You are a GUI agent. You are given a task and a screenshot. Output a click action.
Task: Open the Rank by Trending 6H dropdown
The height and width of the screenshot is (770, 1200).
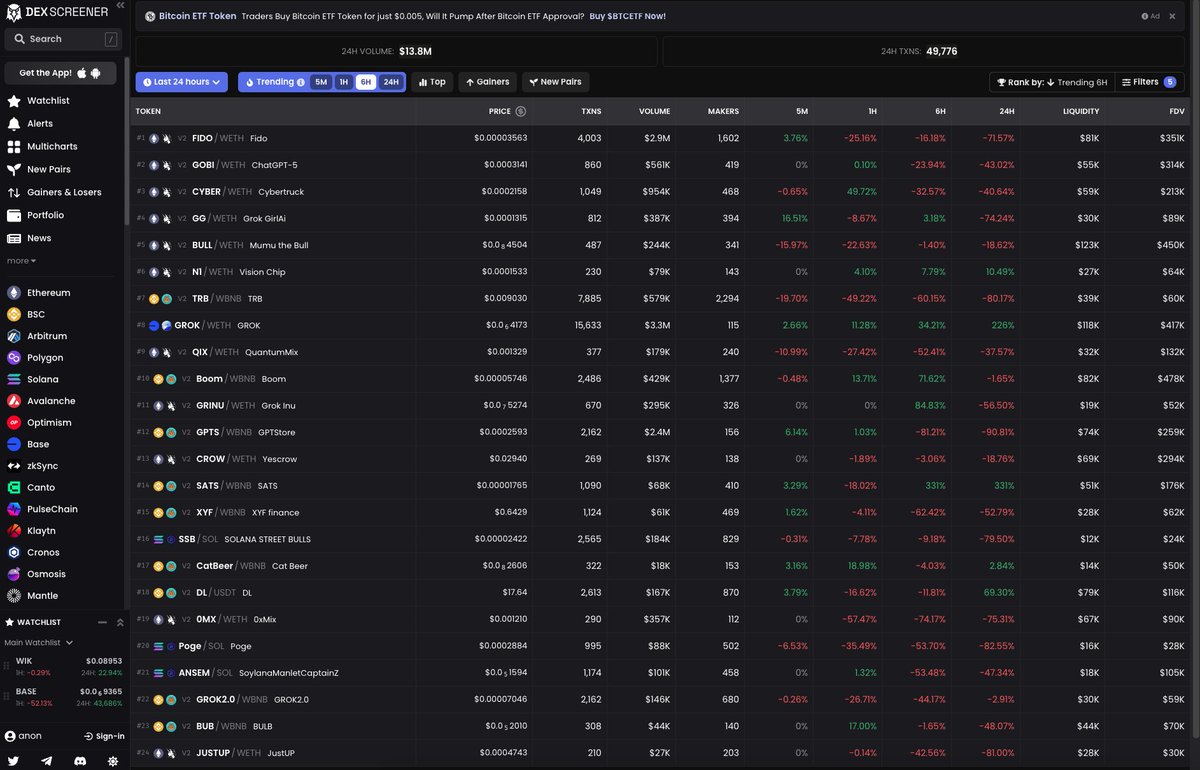point(1052,82)
